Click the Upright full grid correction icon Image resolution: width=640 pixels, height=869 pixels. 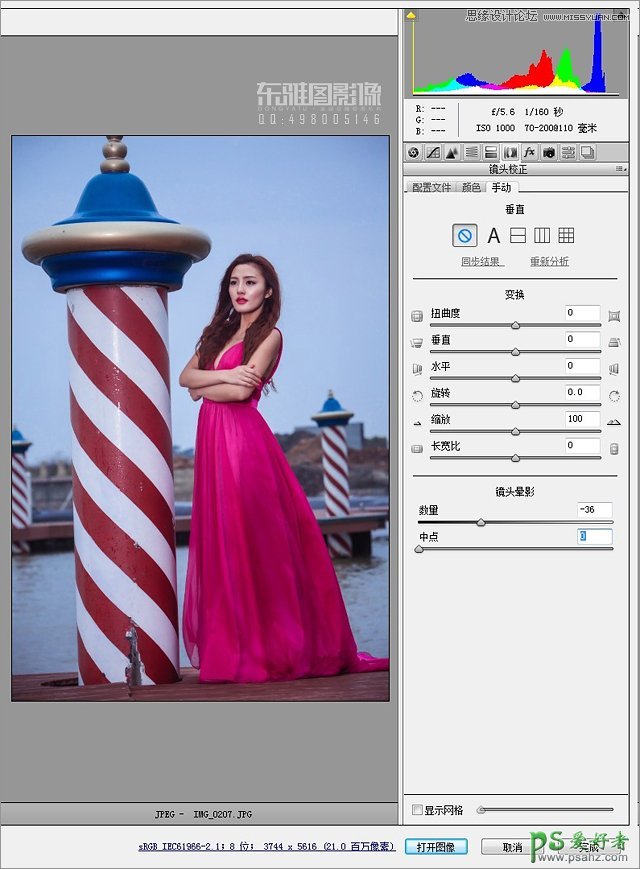pyautogui.click(x=566, y=236)
